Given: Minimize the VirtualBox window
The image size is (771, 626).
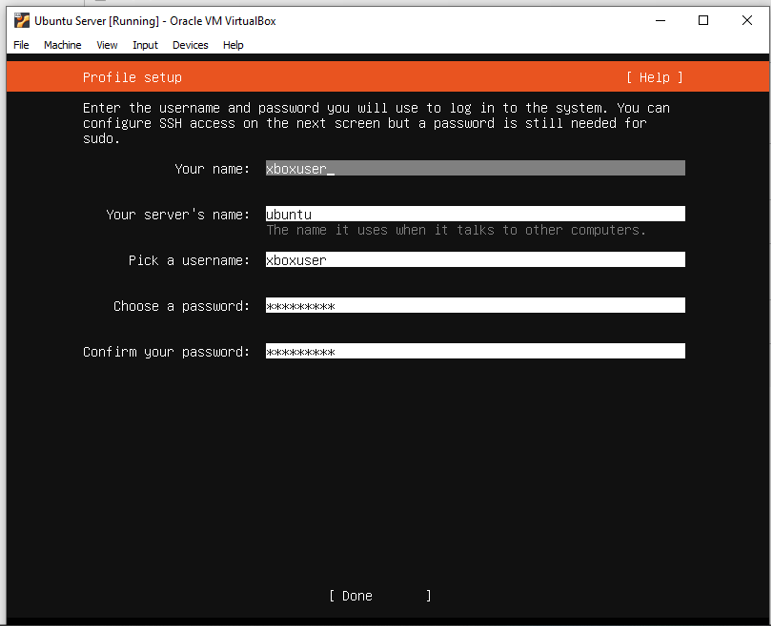Looking at the screenshot, I should [x=659, y=20].
